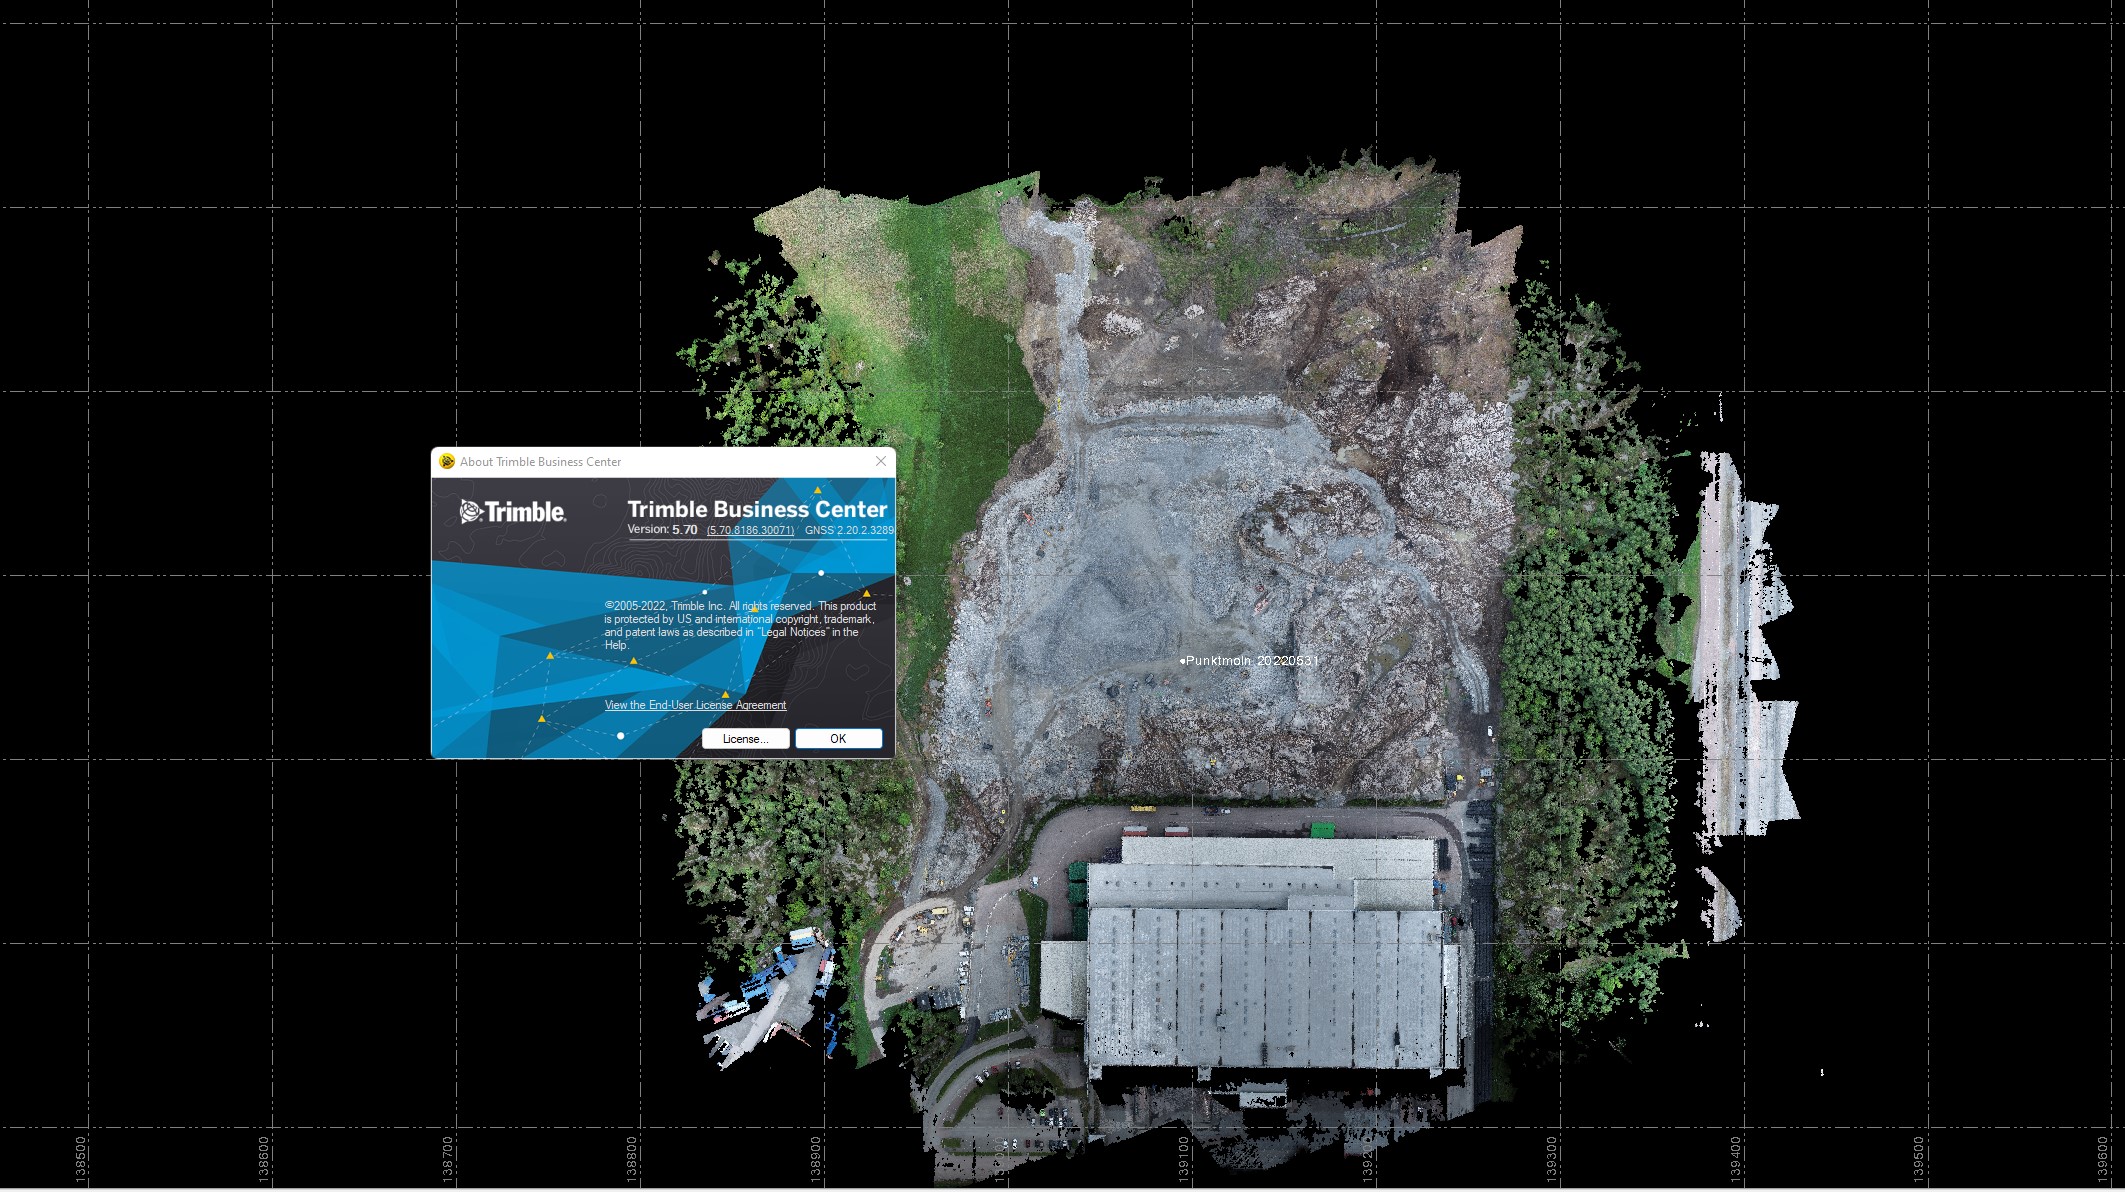Click the build number 5.70.8186.30071 link
The image size is (2125, 1192).
tap(750, 530)
